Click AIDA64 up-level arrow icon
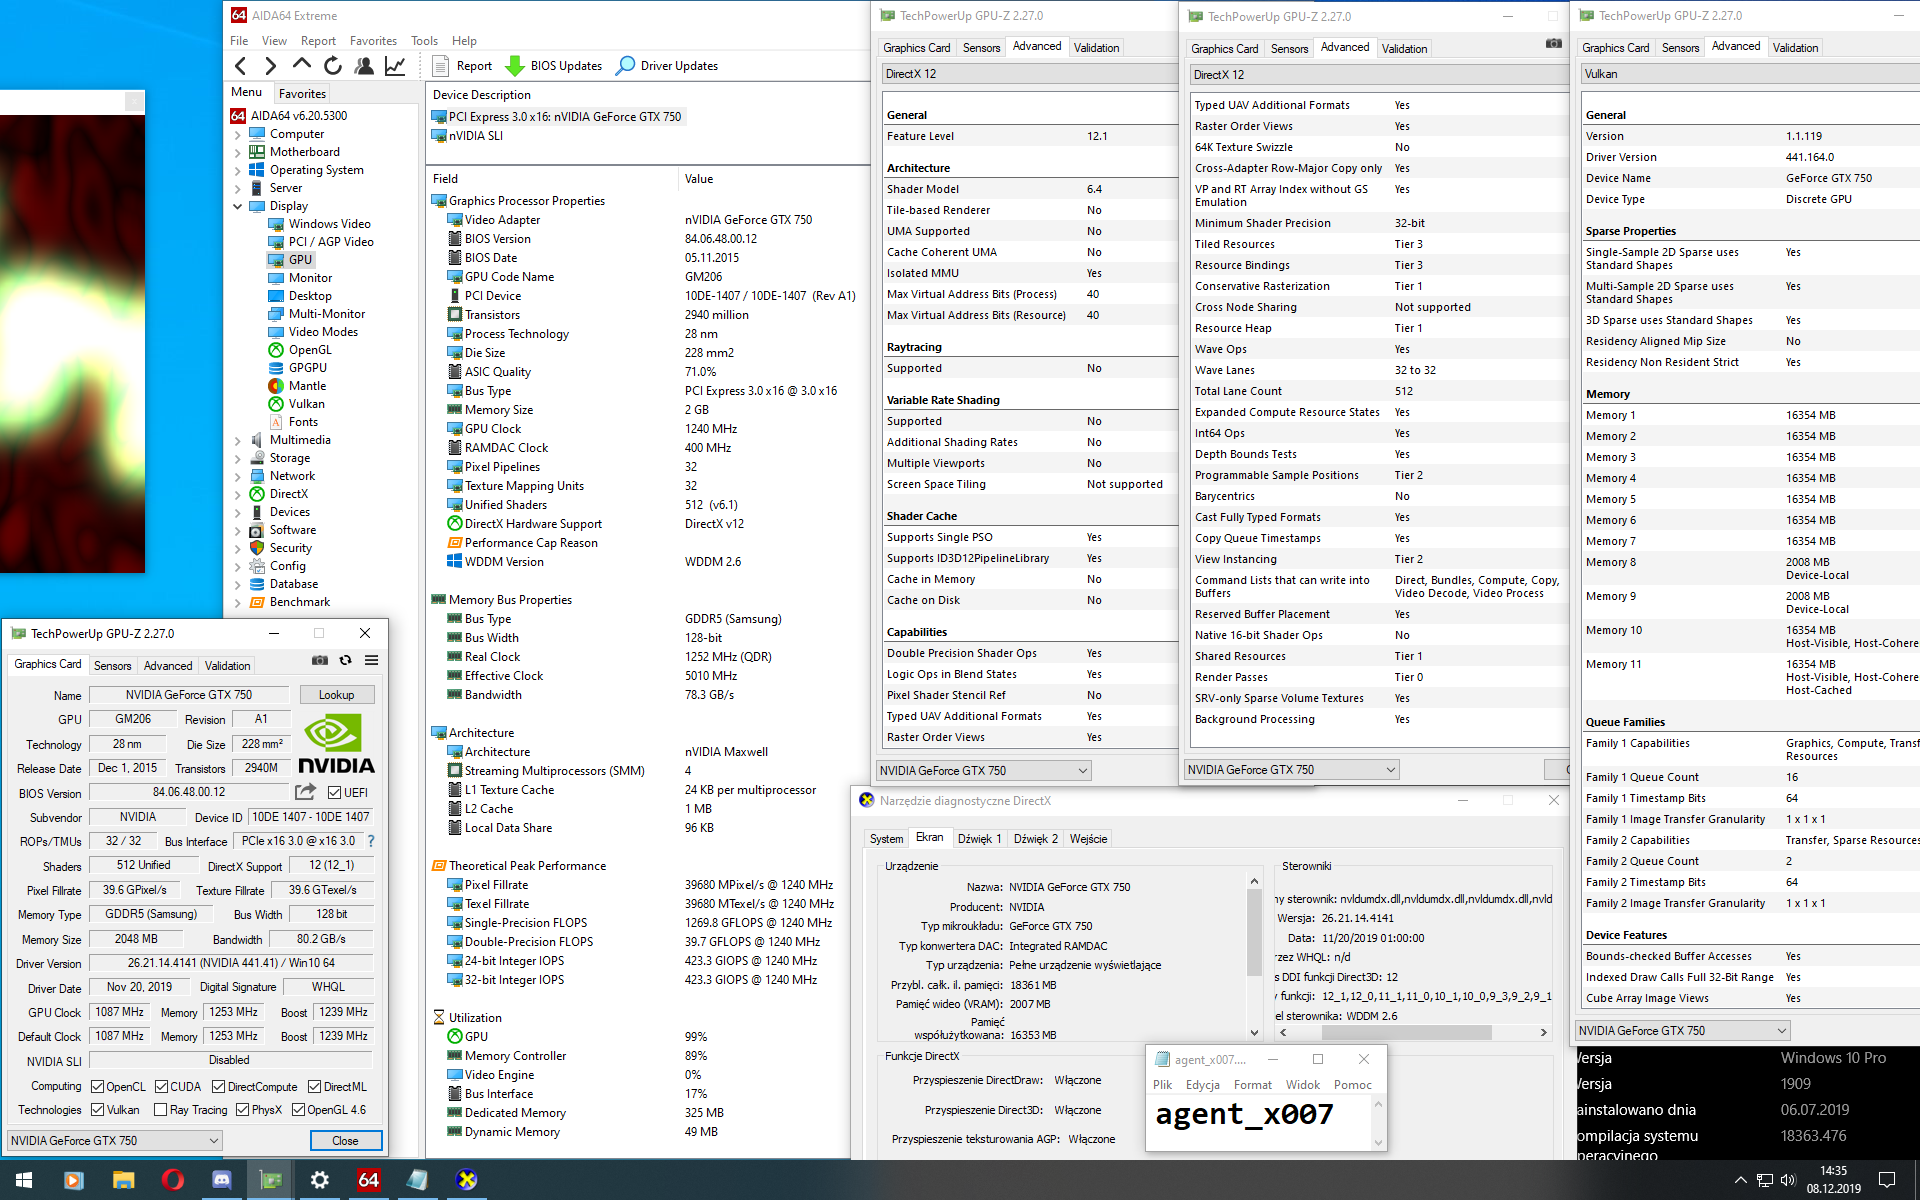The image size is (1920, 1200). pos(301,65)
